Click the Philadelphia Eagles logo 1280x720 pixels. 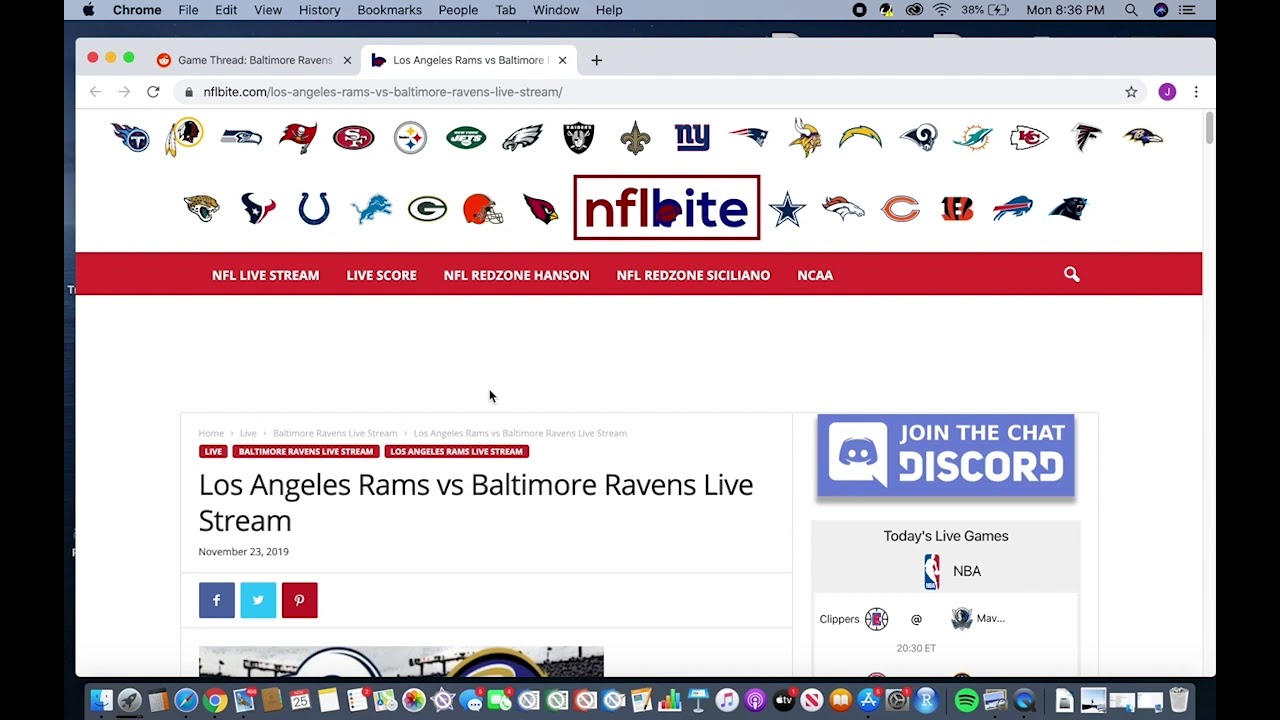pyautogui.click(x=522, y=137)
